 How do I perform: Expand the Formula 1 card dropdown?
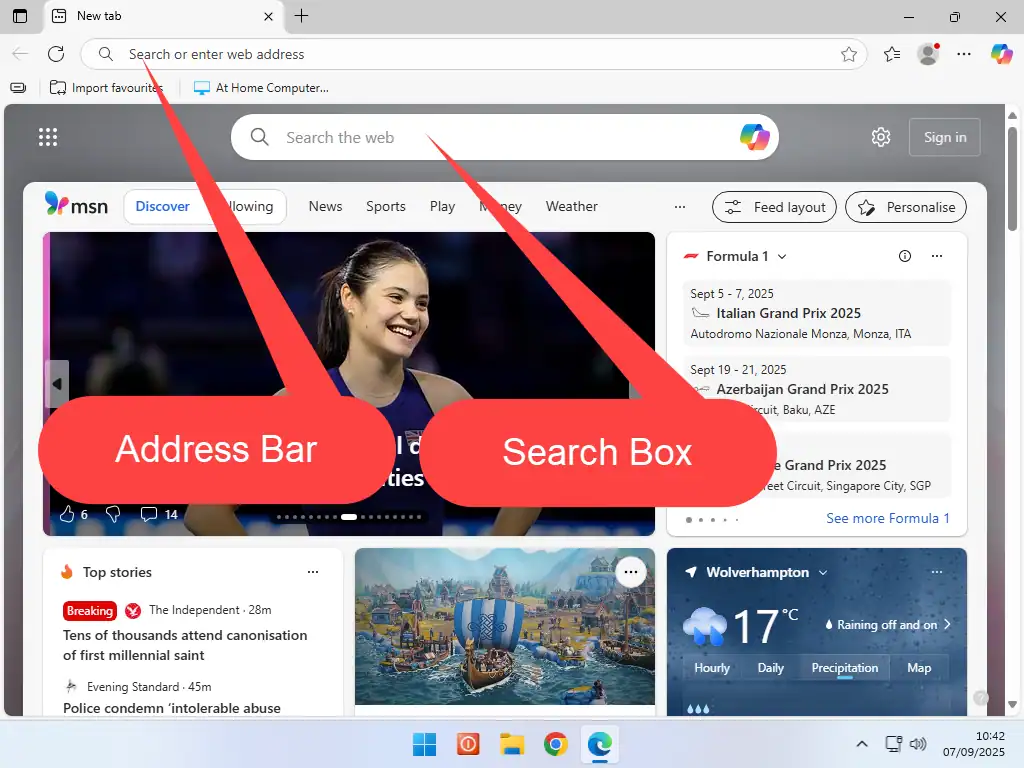[782, 256]
